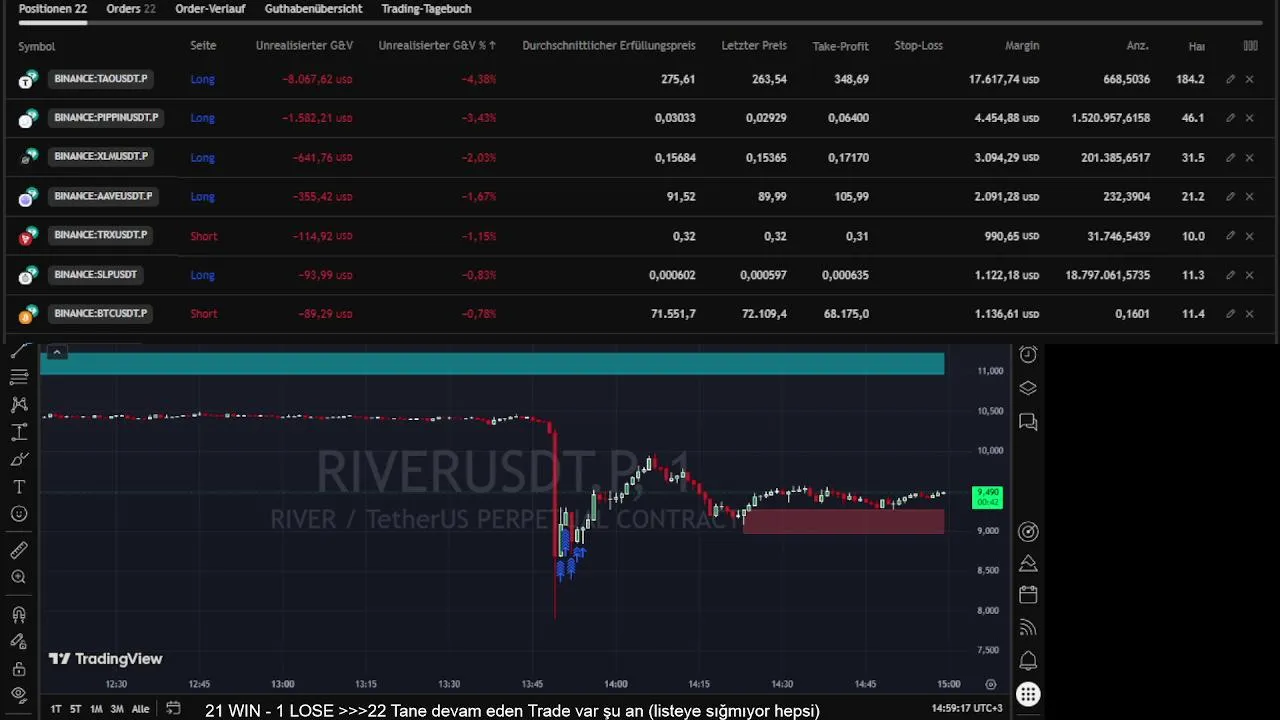Sort by the Take-Profit column header
This screenshot has height=720, width=1280.
tap(840, 46)
